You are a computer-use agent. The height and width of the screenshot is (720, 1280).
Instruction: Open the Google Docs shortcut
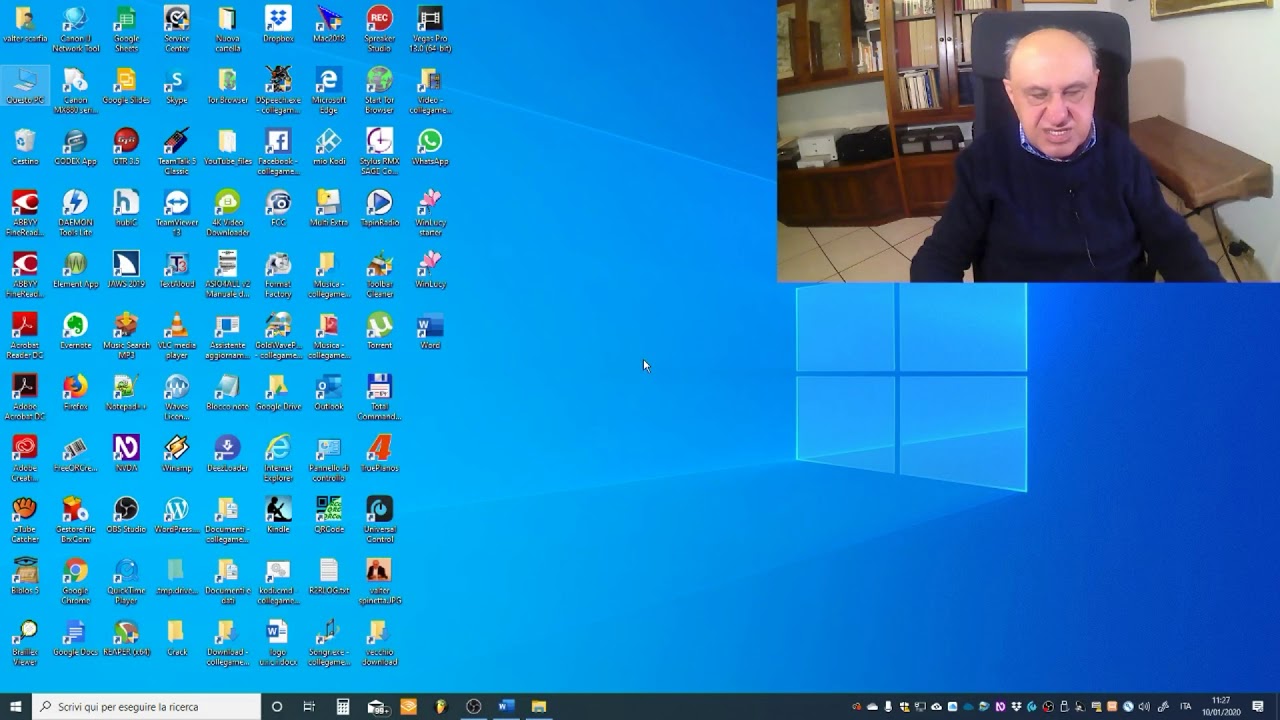(x=75, y=637)
